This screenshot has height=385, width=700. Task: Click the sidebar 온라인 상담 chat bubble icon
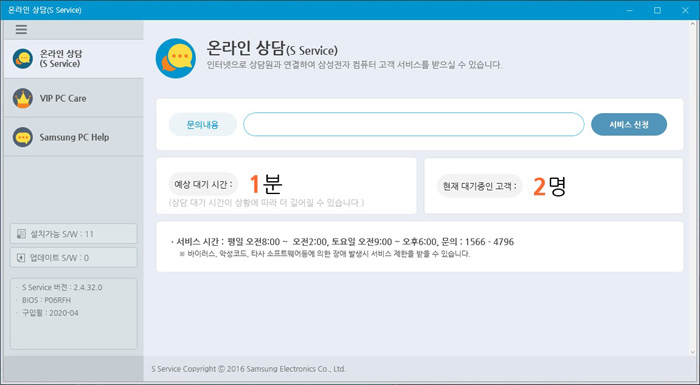pyautogui.click(x=23, y=59)
